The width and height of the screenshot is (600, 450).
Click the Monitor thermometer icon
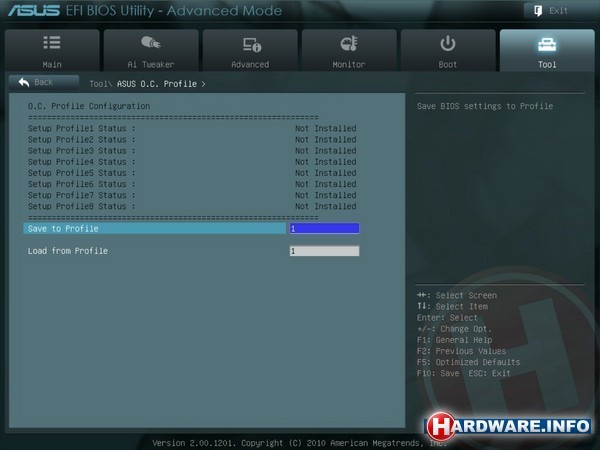349,43
